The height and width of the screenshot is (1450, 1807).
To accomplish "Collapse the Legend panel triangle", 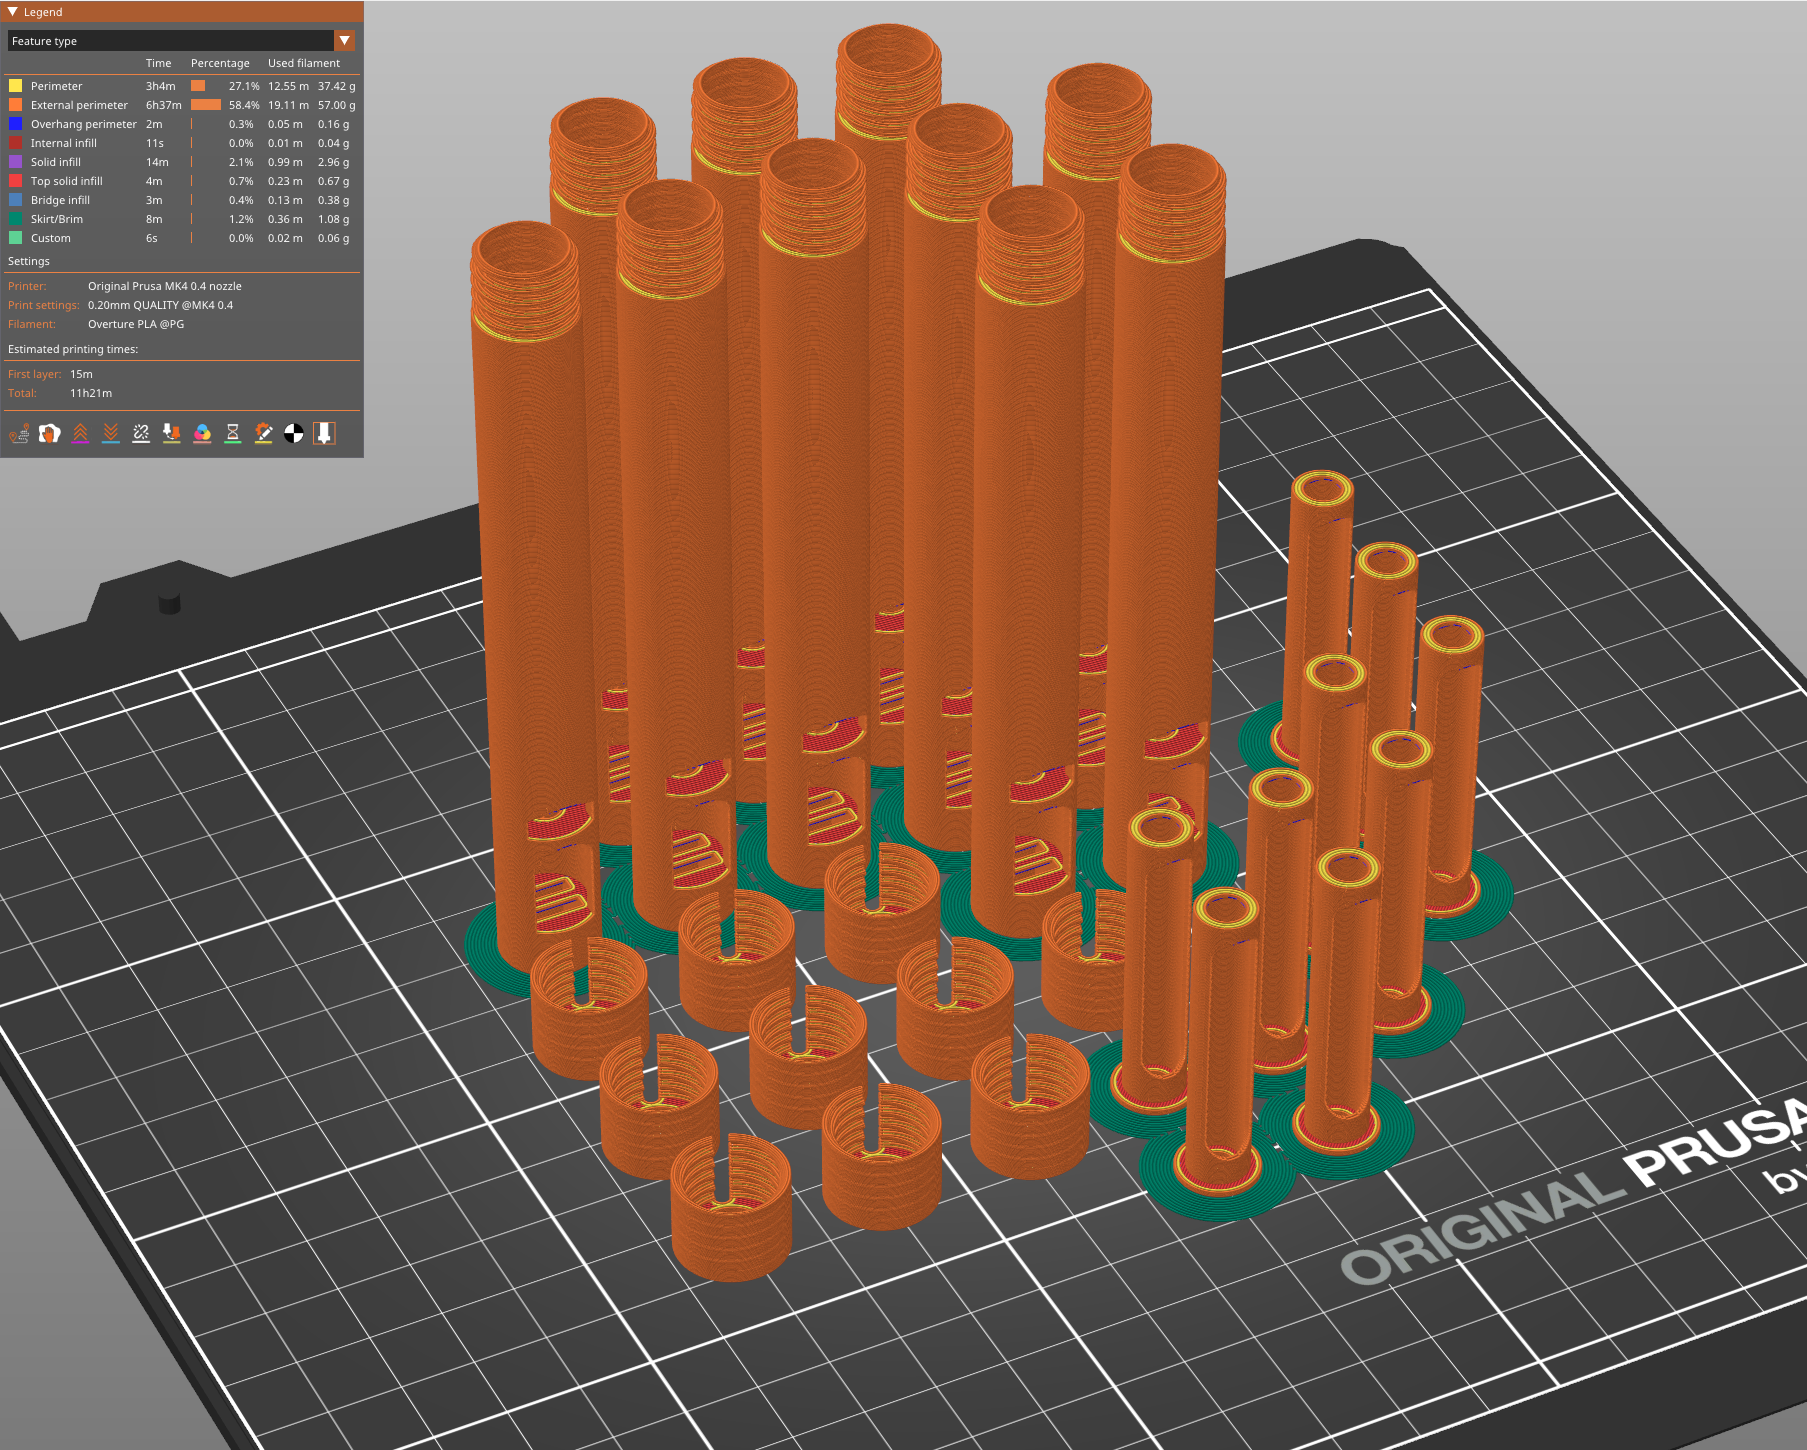I will [x=13, y=12].
